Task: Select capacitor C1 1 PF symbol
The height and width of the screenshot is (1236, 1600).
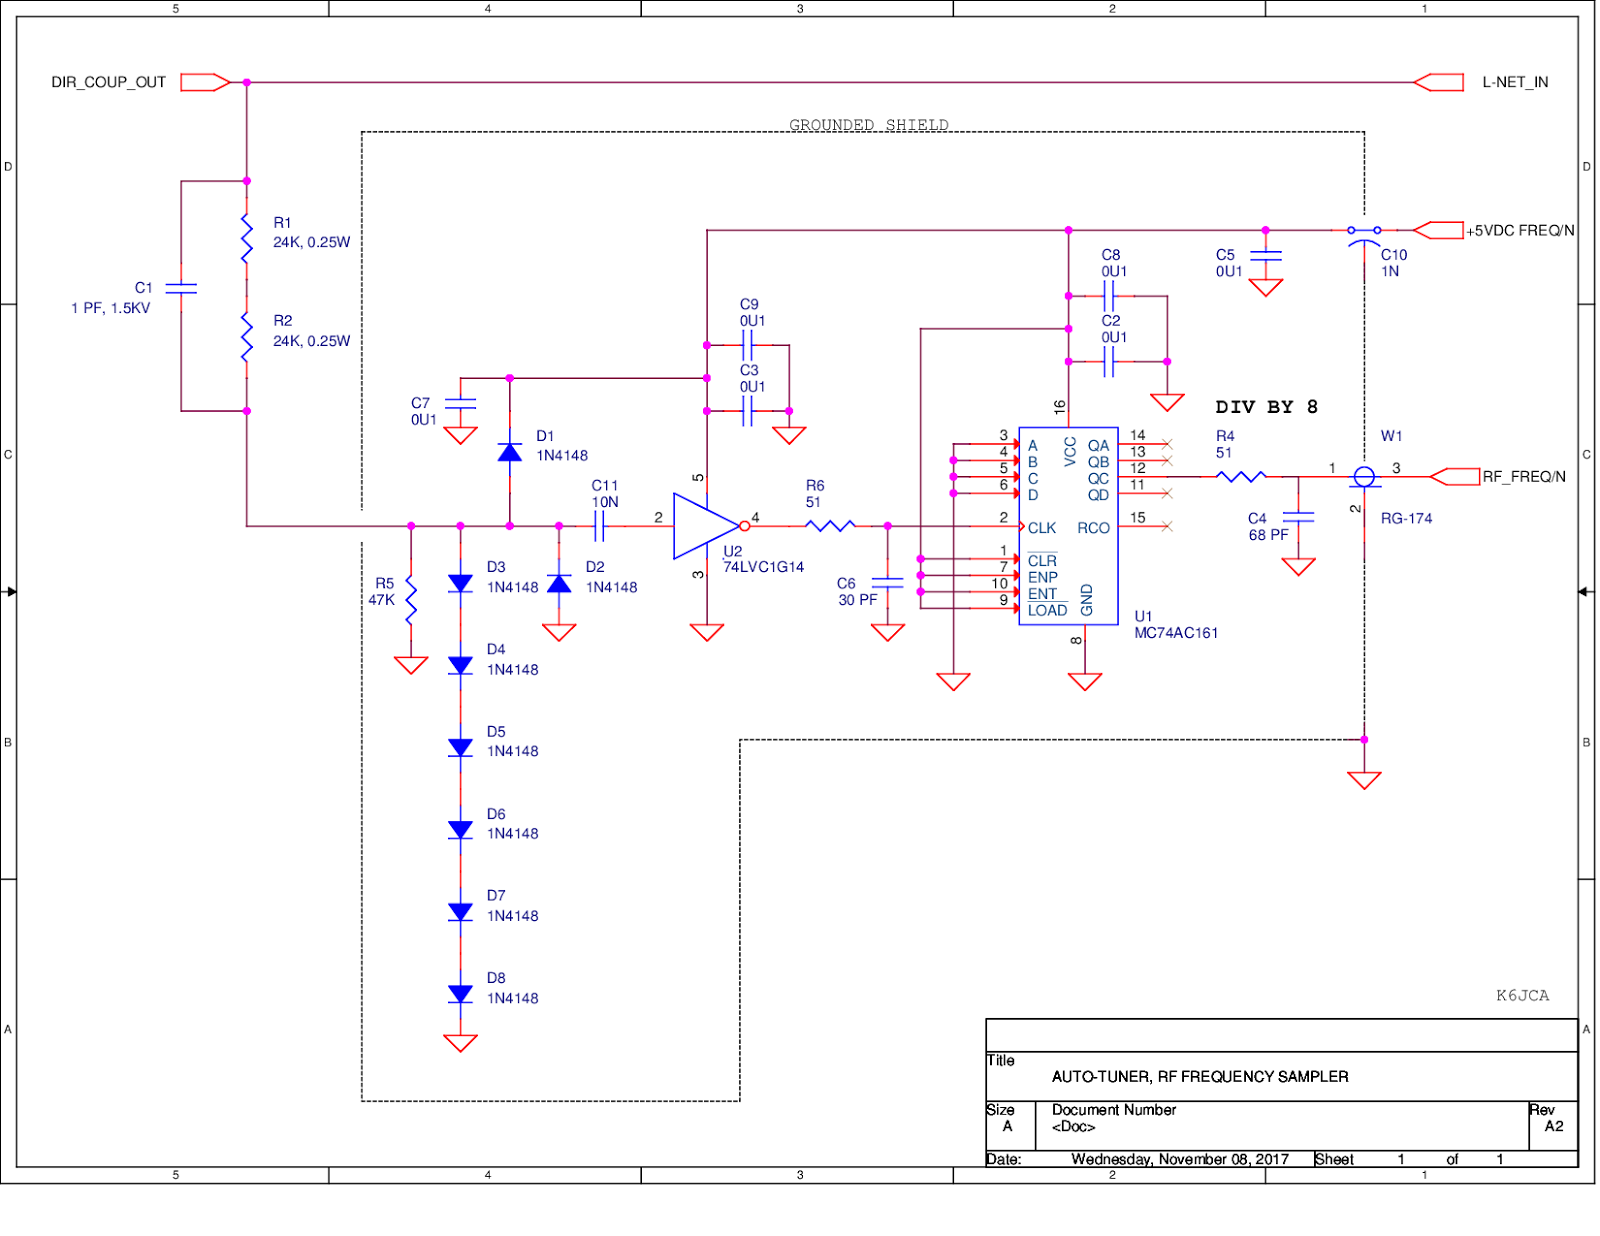Action: pos(181,291)
